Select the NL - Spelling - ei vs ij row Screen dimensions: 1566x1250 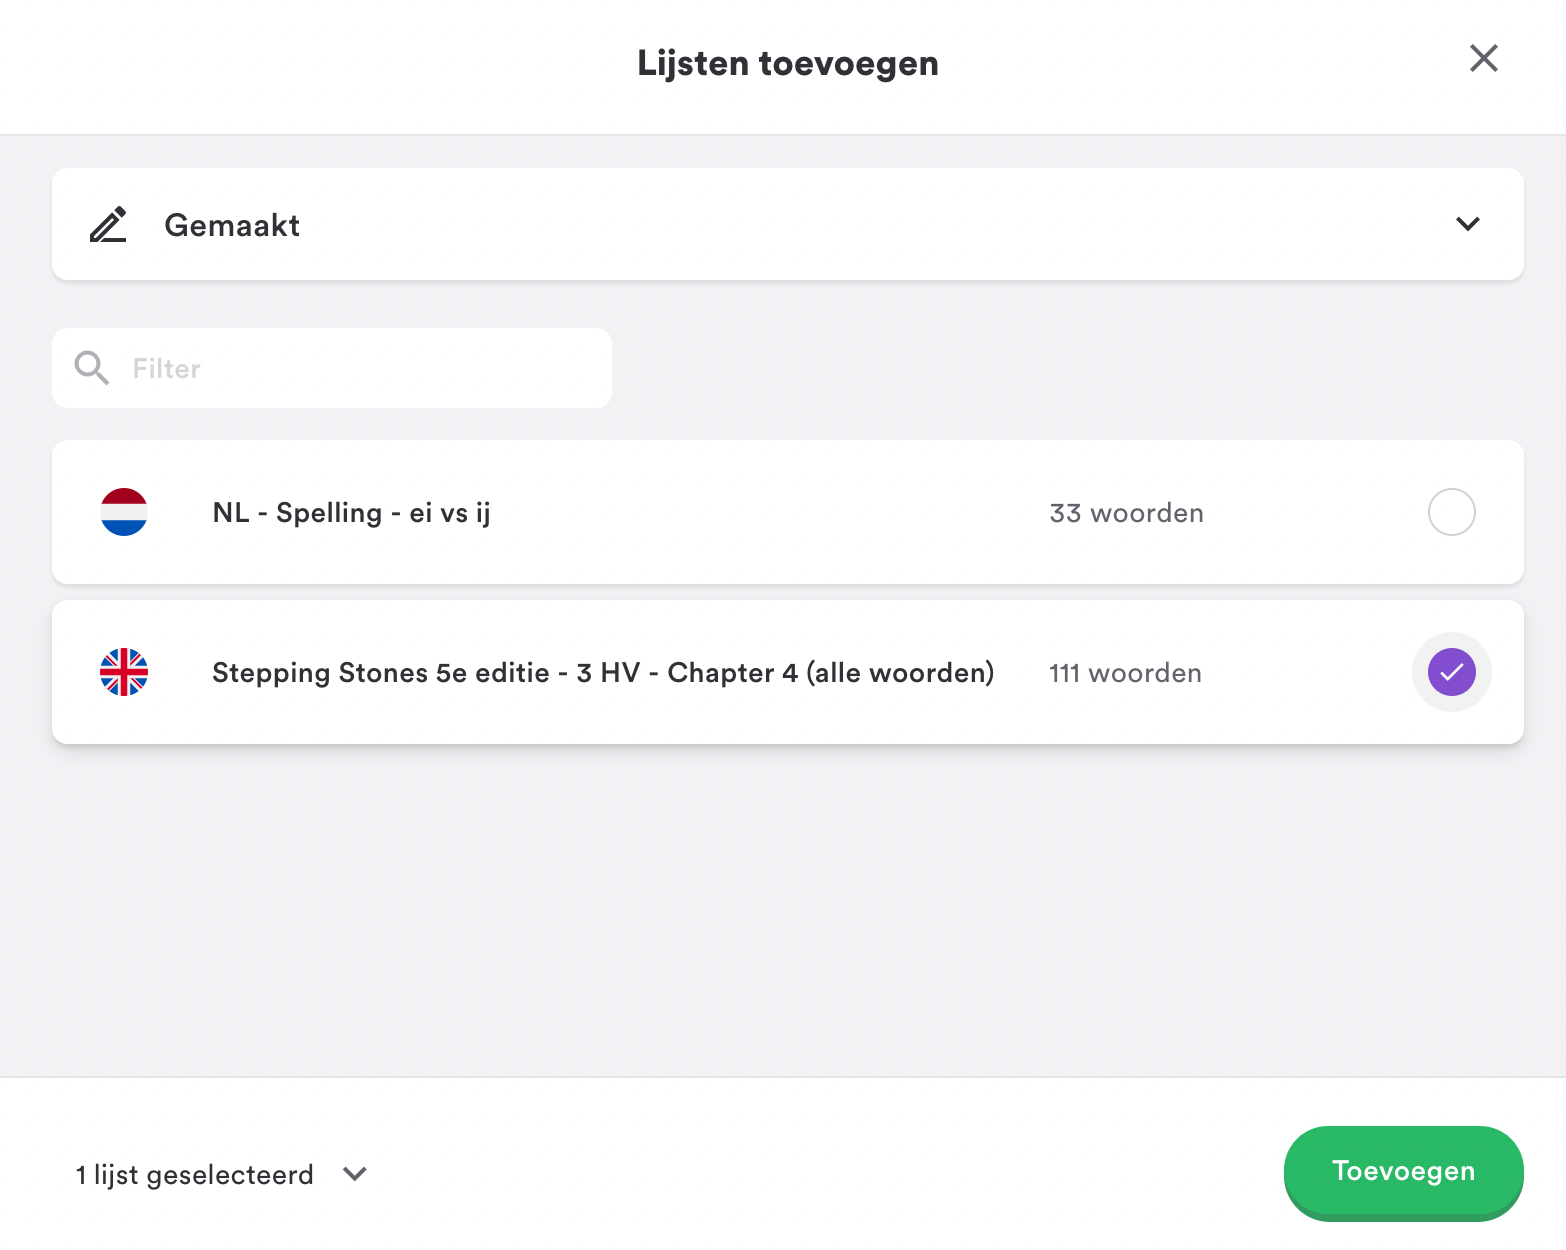[x=788, y=512]
